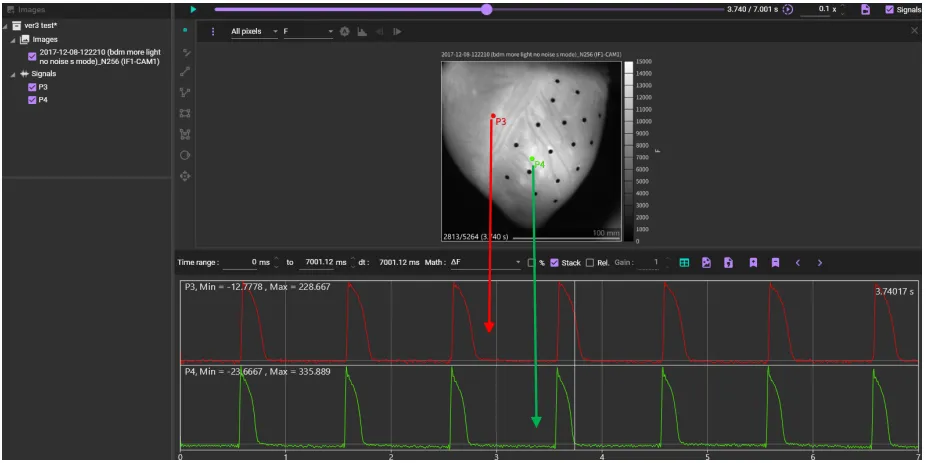Click the histogram icon in image toolbar
926x463 pixels.
point(362,31)
